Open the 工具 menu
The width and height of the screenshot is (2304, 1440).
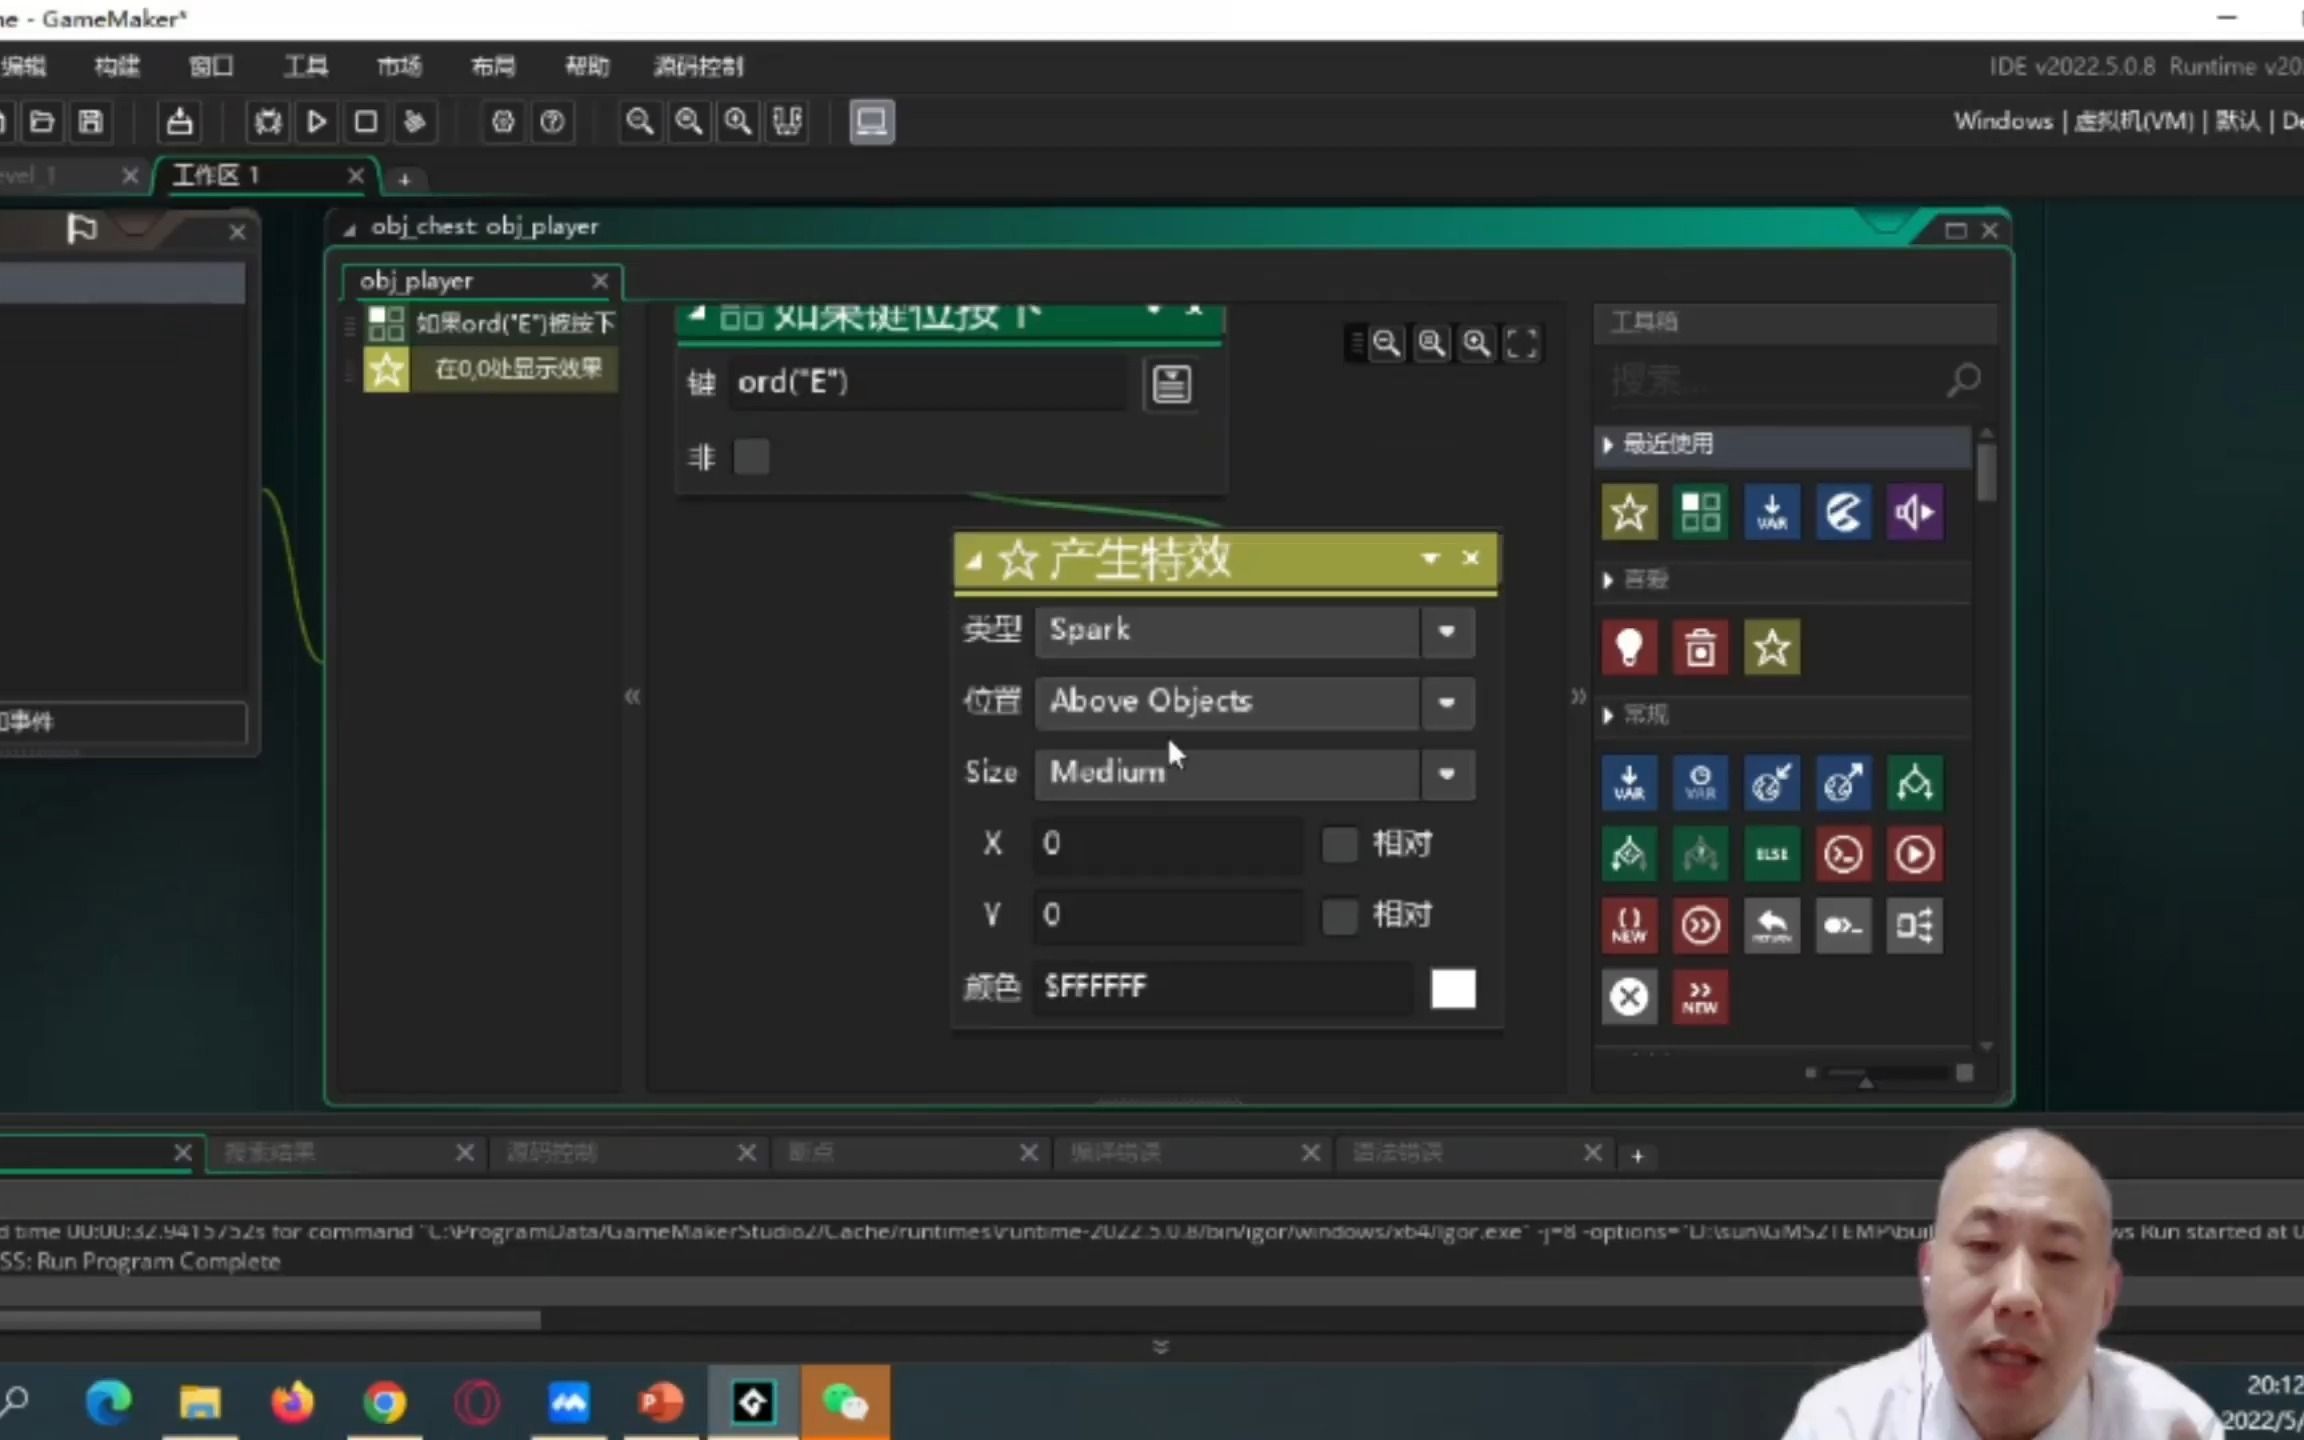[x=305, y=67]
